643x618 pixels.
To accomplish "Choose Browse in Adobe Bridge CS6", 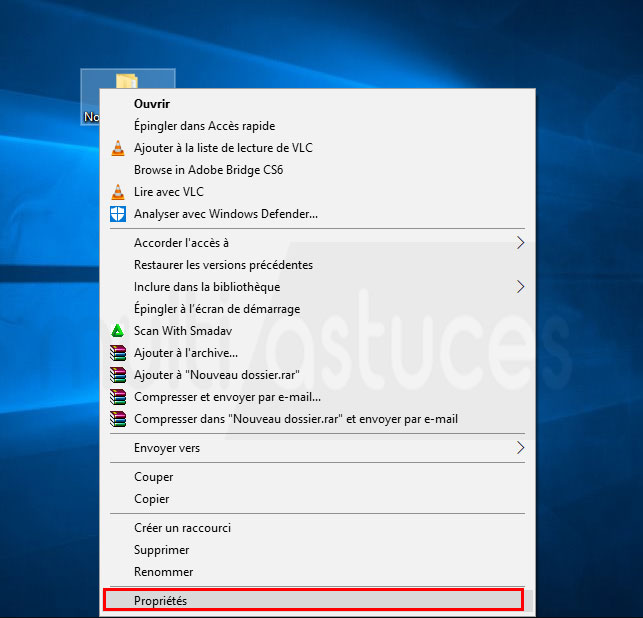I will pyautogui.click(x=208, y=170).
